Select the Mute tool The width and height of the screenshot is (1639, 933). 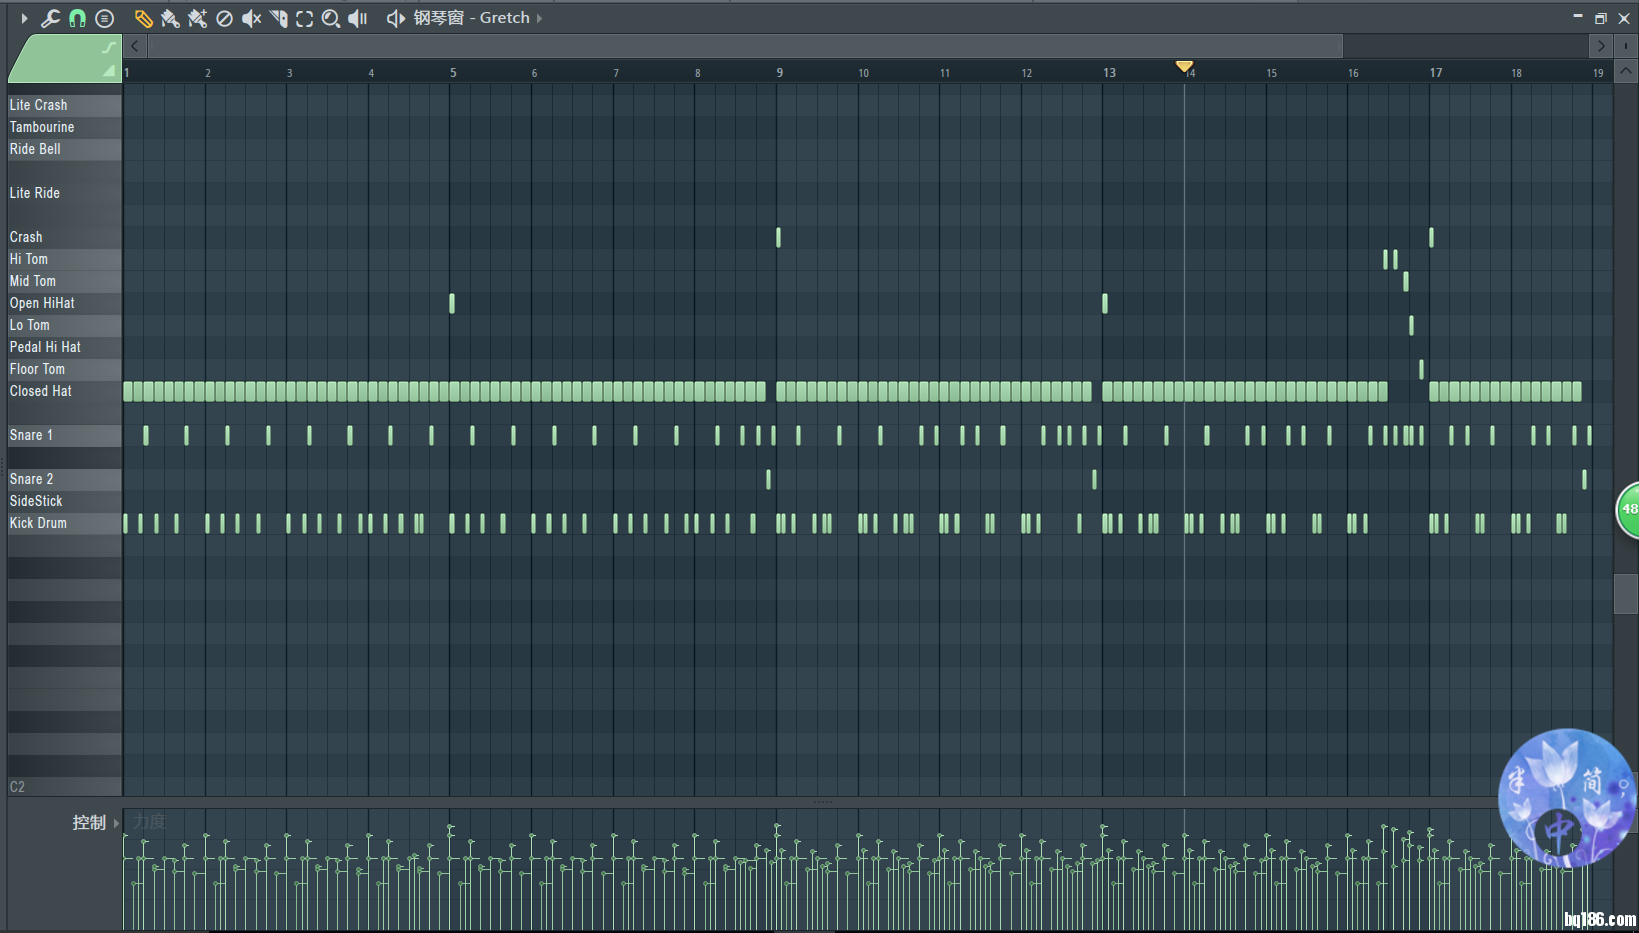(251, 18)
